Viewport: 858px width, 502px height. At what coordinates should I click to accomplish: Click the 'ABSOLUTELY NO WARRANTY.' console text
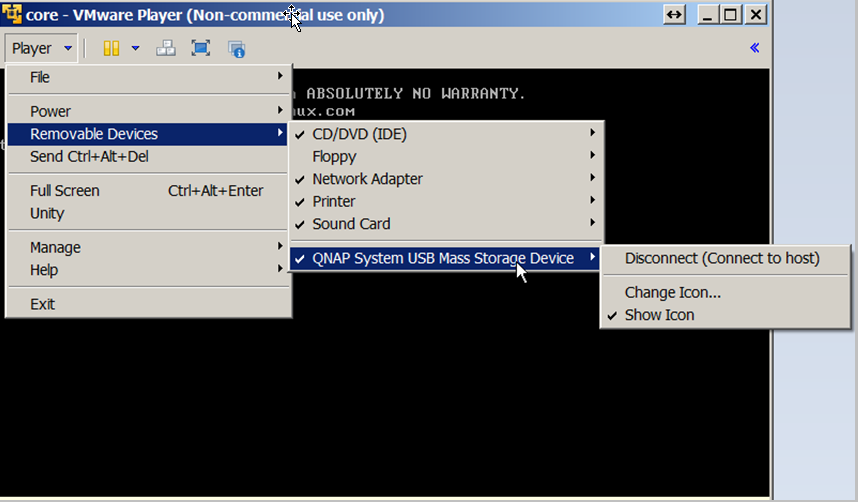coord(415,94)
